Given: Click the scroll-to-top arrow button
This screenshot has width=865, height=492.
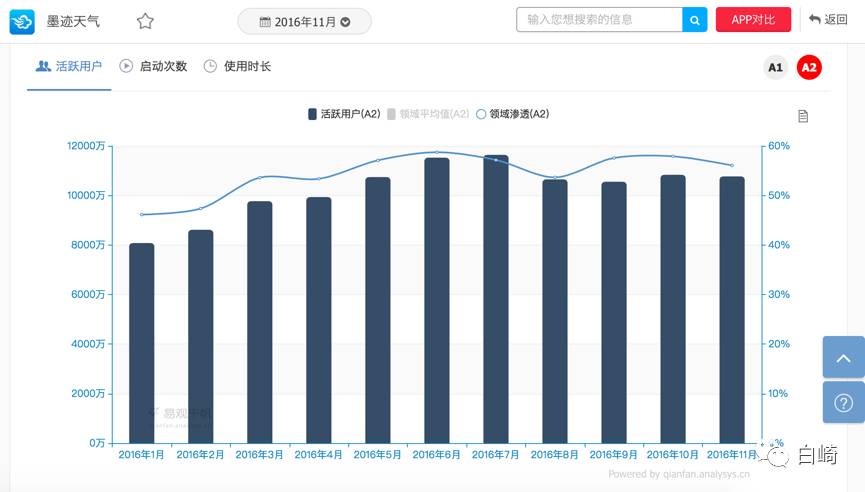Looking at the screenshot, I should click(843, 357).
